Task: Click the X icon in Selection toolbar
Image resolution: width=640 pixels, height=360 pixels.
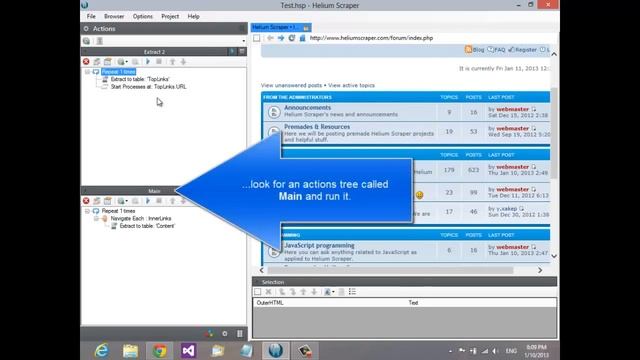Action: click(268, 292)
